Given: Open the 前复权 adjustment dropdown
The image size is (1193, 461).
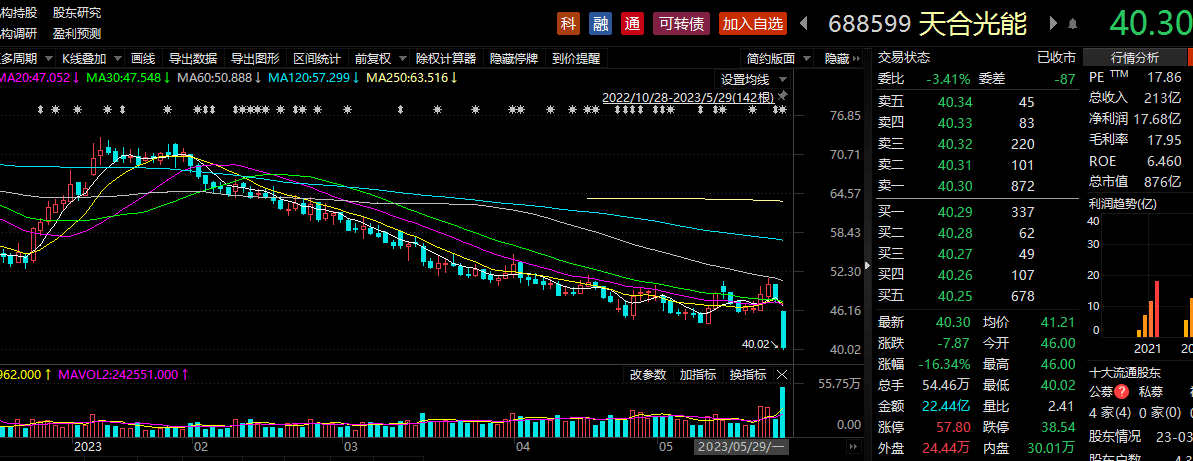Looking at the screenshot, I should tap(379, 58).
